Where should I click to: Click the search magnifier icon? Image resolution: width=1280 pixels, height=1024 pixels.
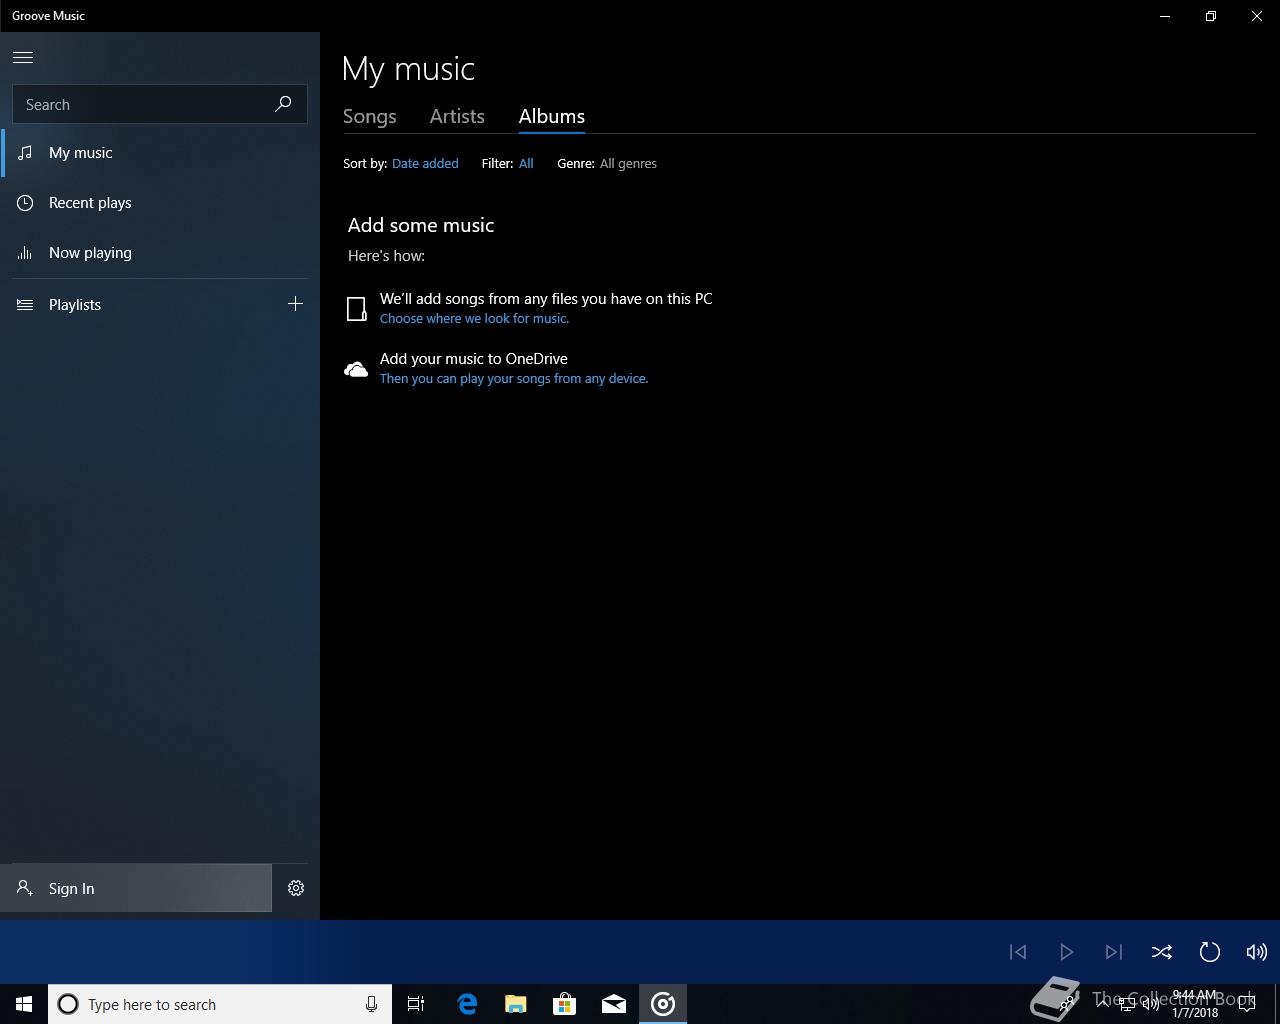click(x=283, y=104)
